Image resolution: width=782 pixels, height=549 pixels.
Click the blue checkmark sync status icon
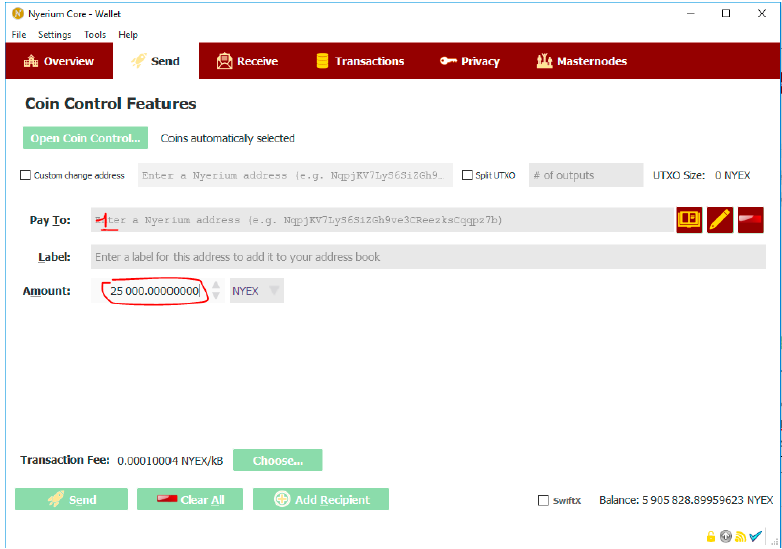click(x=756, y=536)
